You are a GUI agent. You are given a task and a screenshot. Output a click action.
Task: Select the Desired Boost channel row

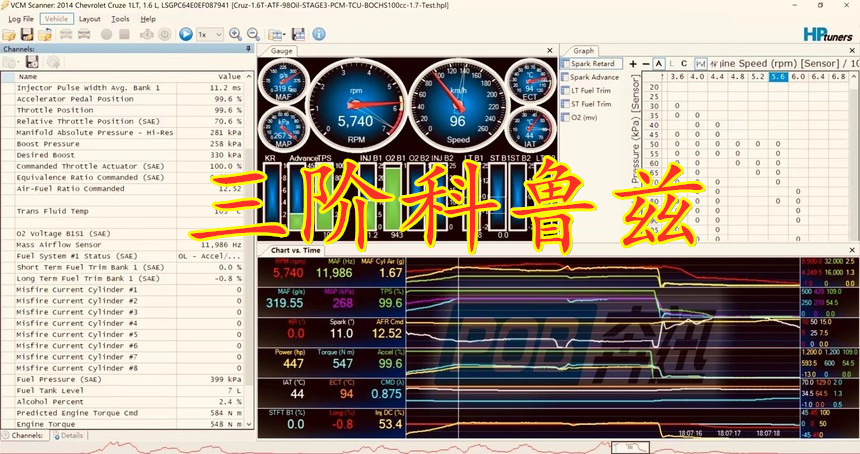pos(122,155)
